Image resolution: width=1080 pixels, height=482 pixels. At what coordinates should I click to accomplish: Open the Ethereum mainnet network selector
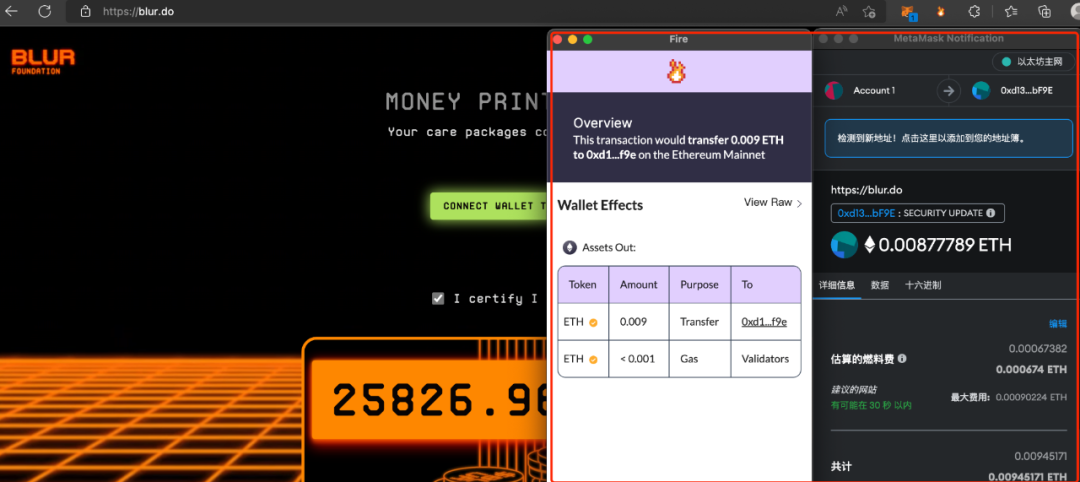pos(1032,62)
